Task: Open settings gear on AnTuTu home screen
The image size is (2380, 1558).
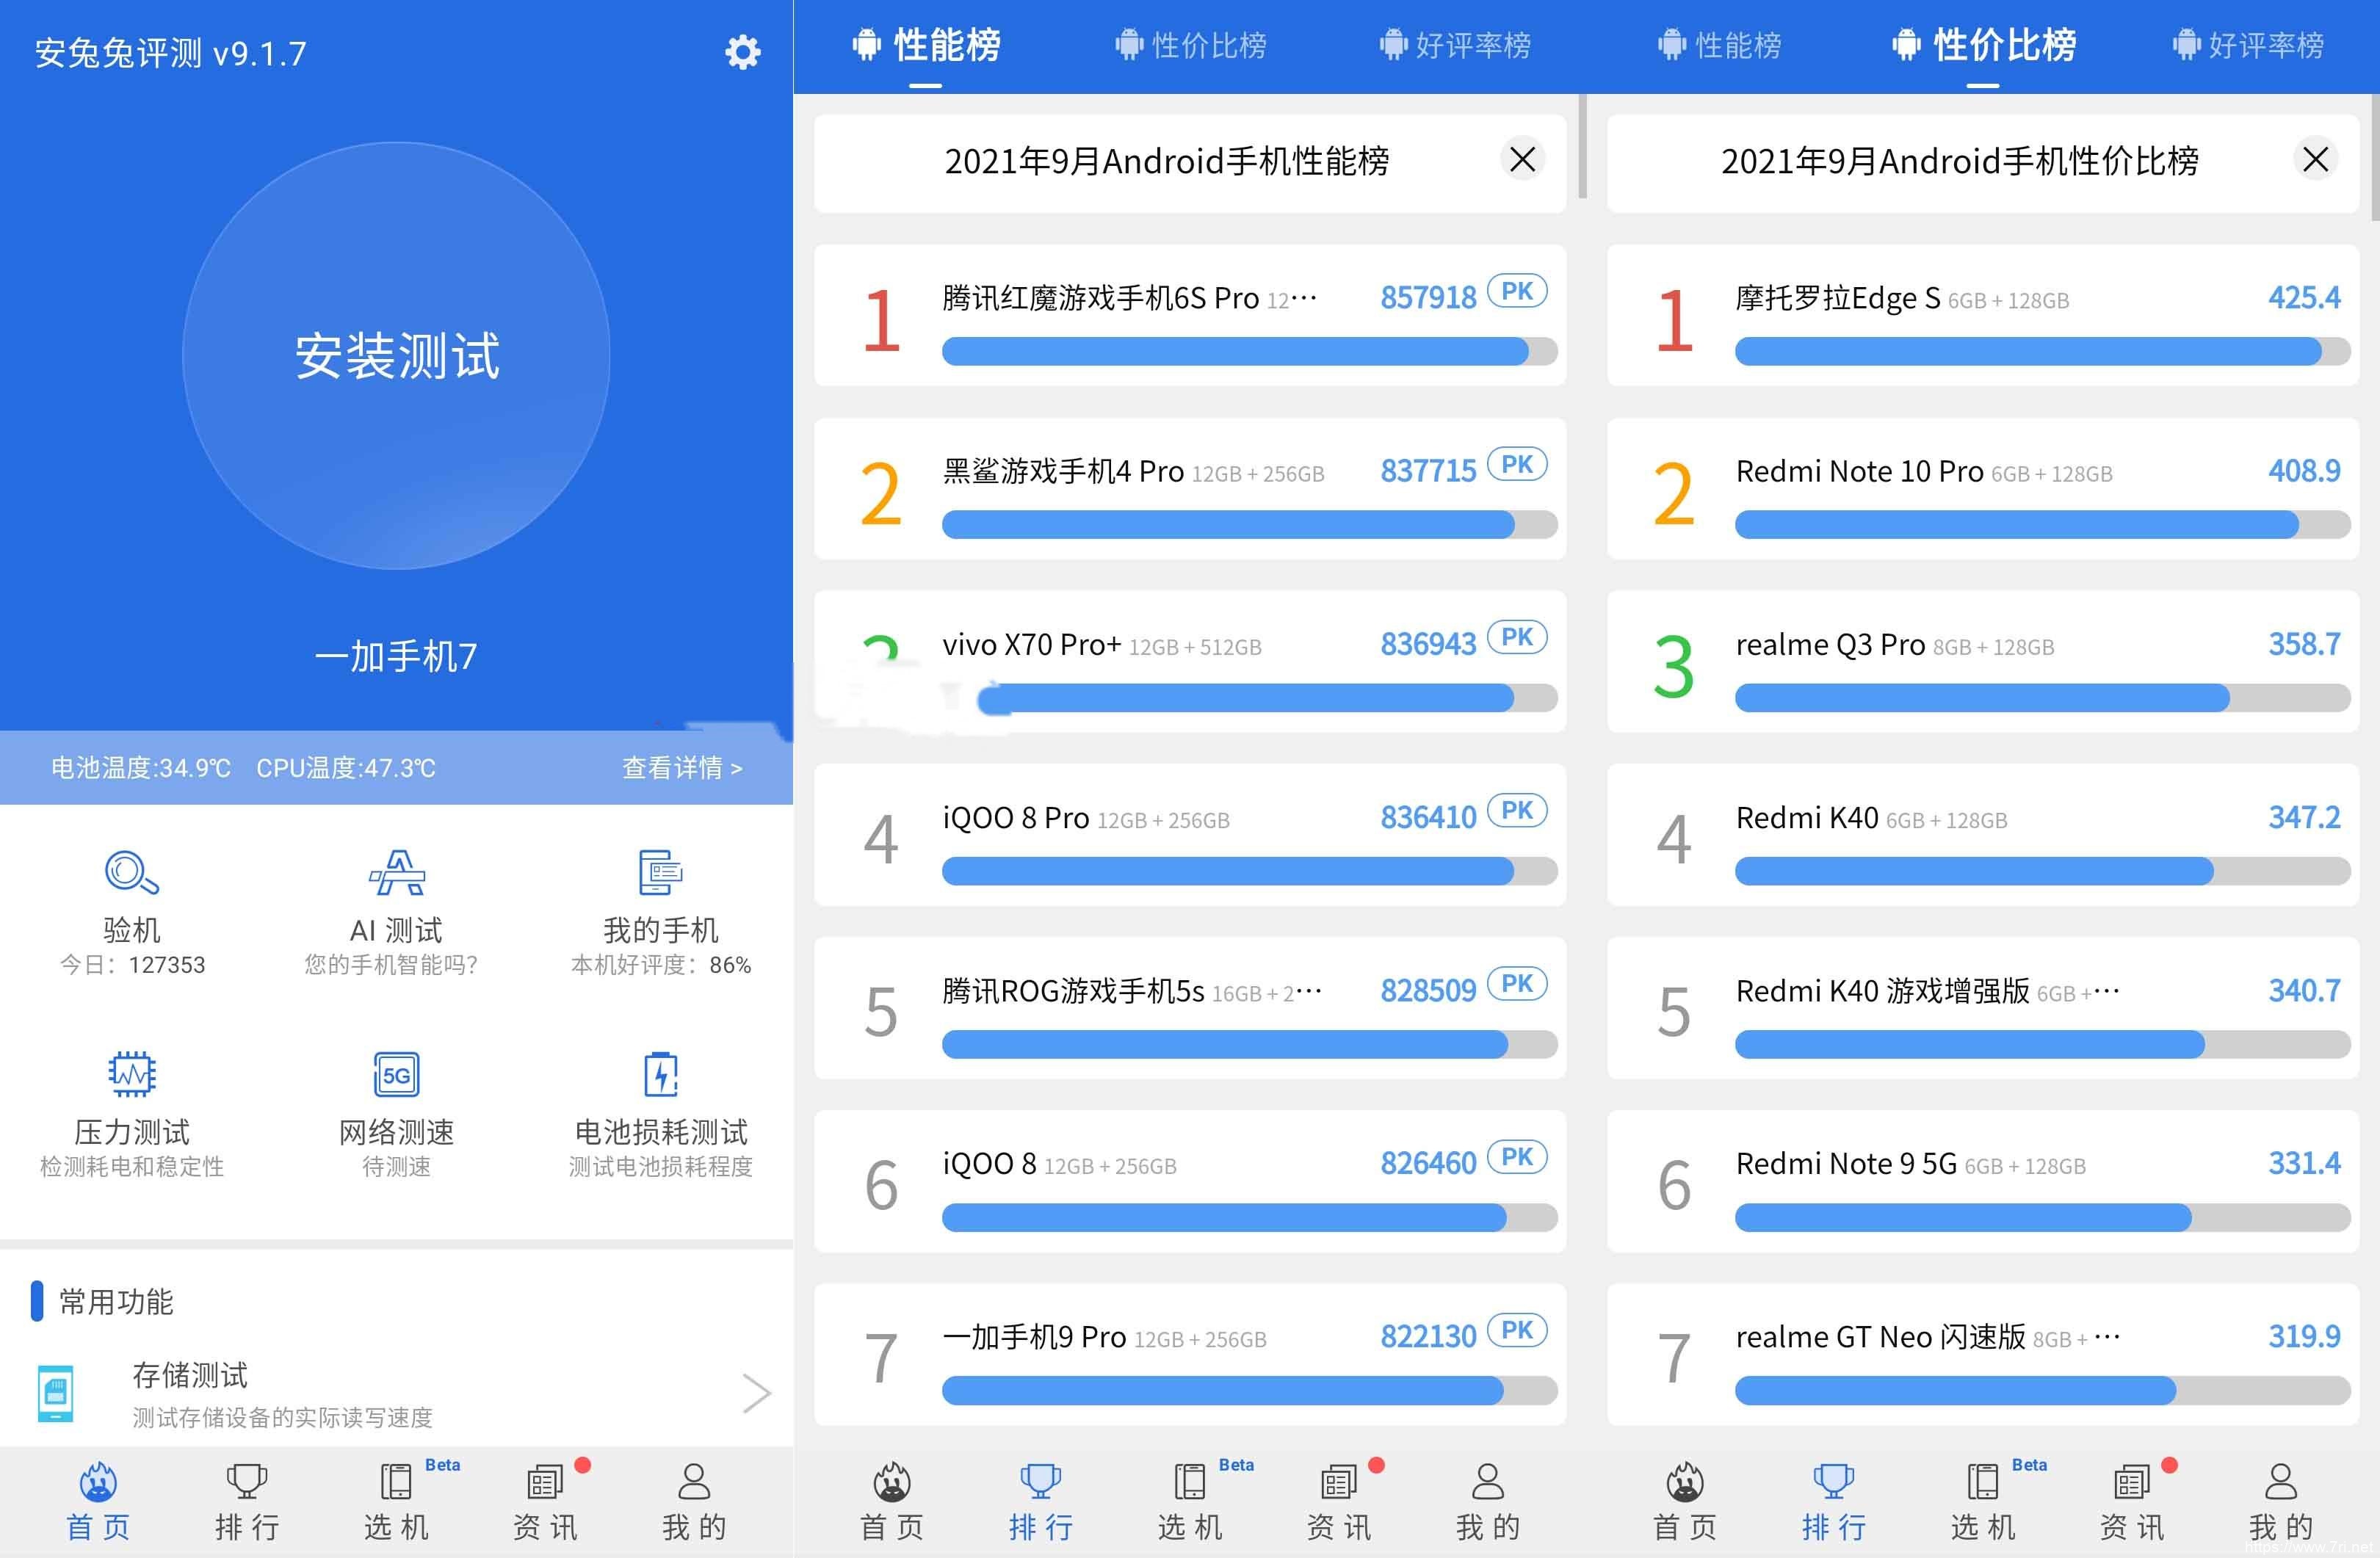Action: click(x=742, y=52)
